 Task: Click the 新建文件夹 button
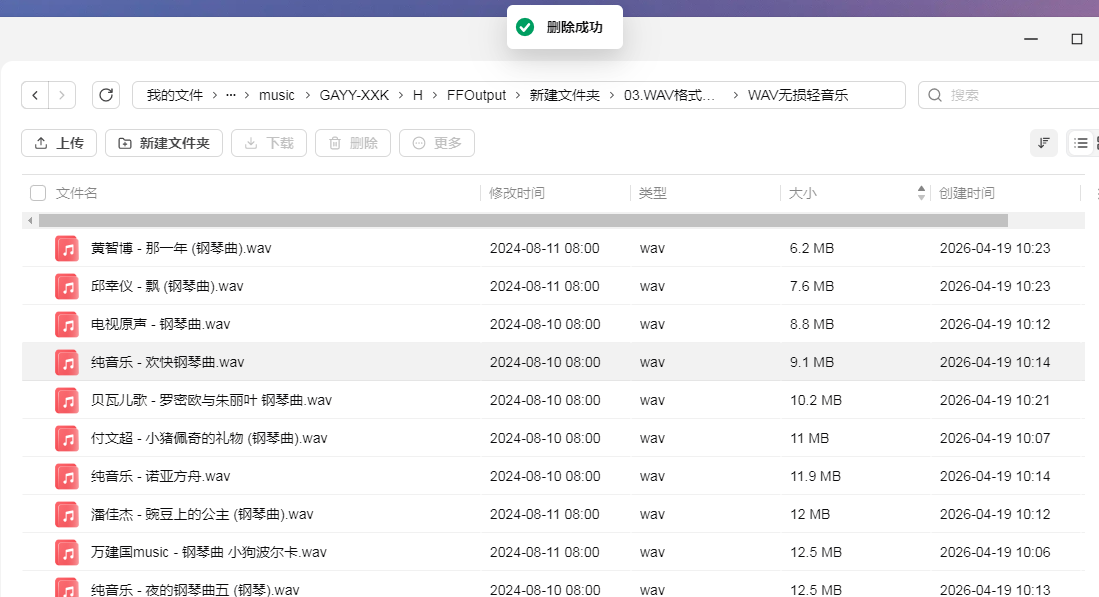[164, 143]
